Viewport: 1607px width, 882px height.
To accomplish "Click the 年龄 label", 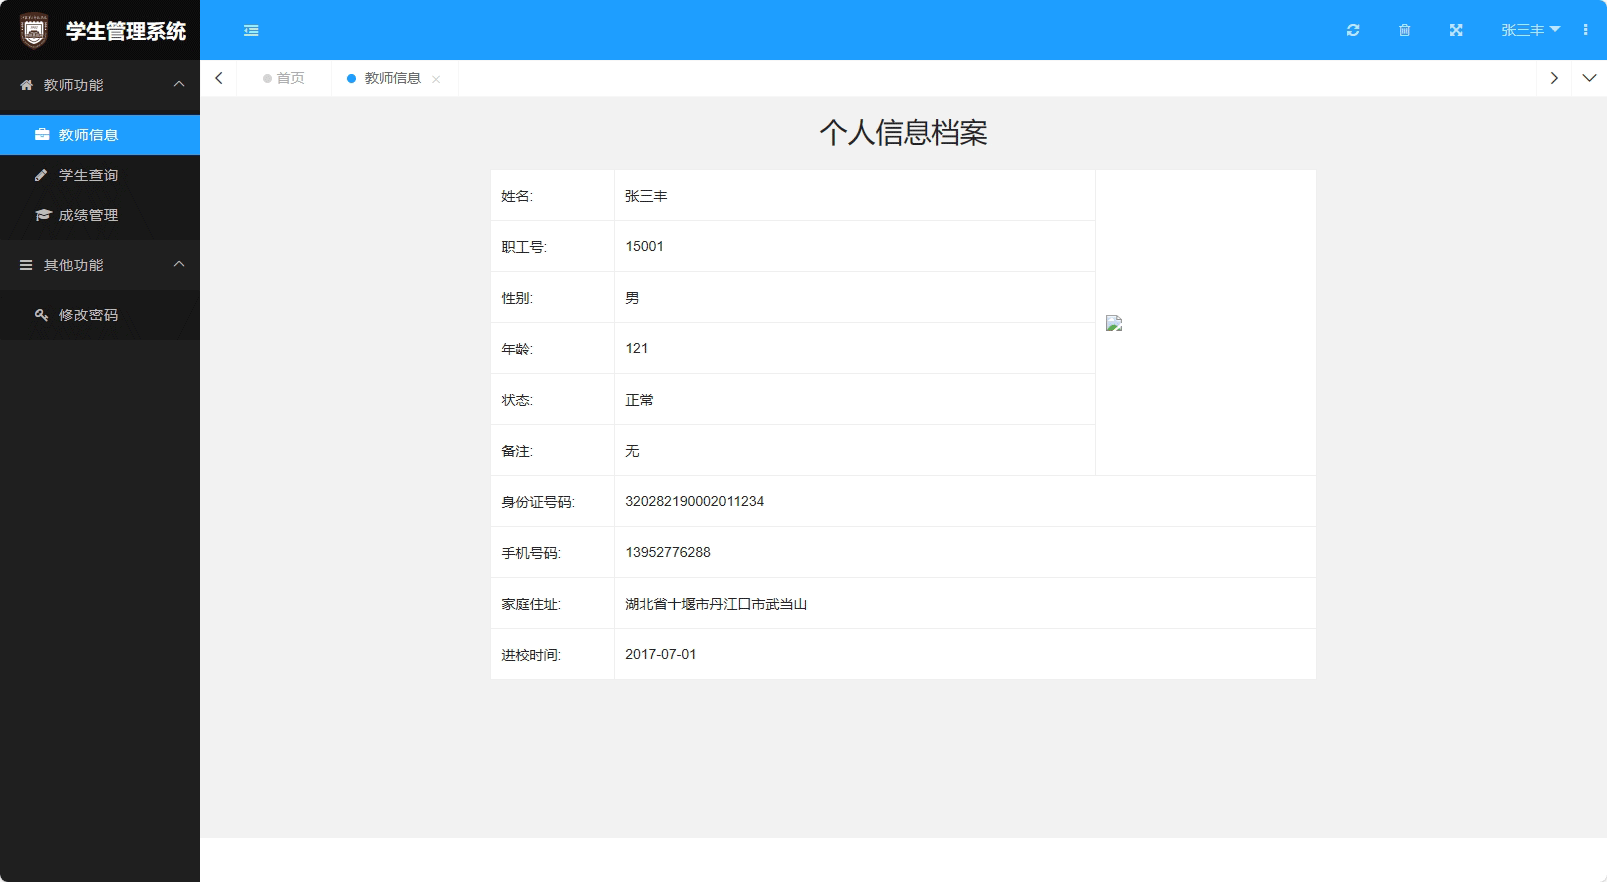I will coord(517,349).
